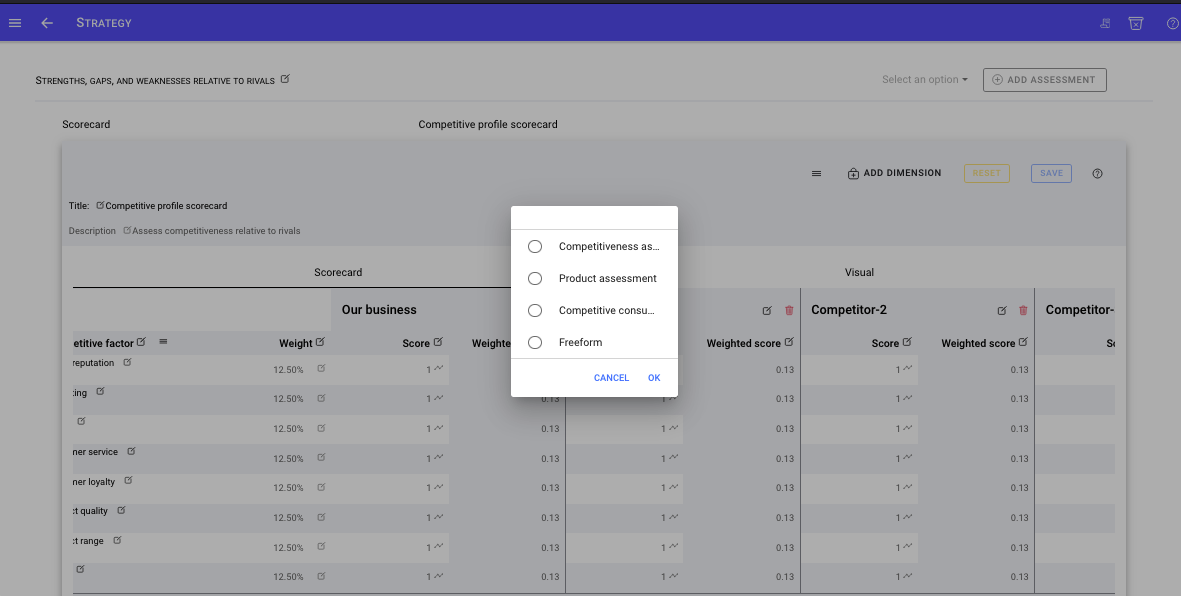Open the hamburger navigation menu
Screen dimensions: 1181x596
(14, 23)
